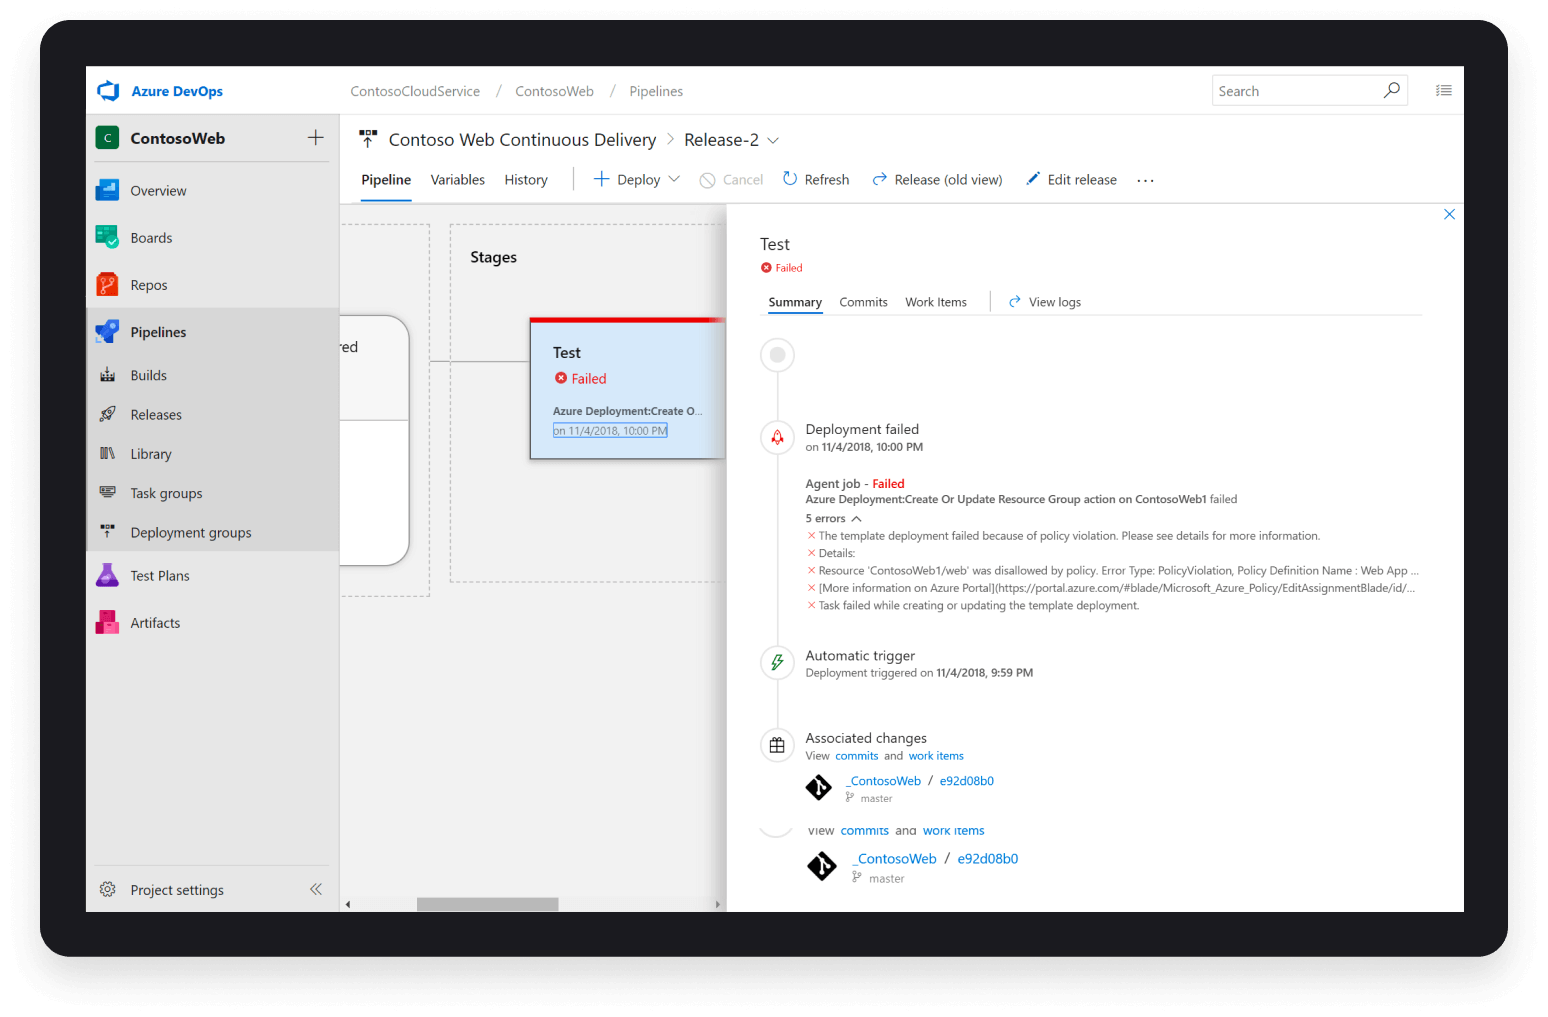Type in the Search input field
Viewport: 1548px width, 1017px height.
click(1295, 91)
